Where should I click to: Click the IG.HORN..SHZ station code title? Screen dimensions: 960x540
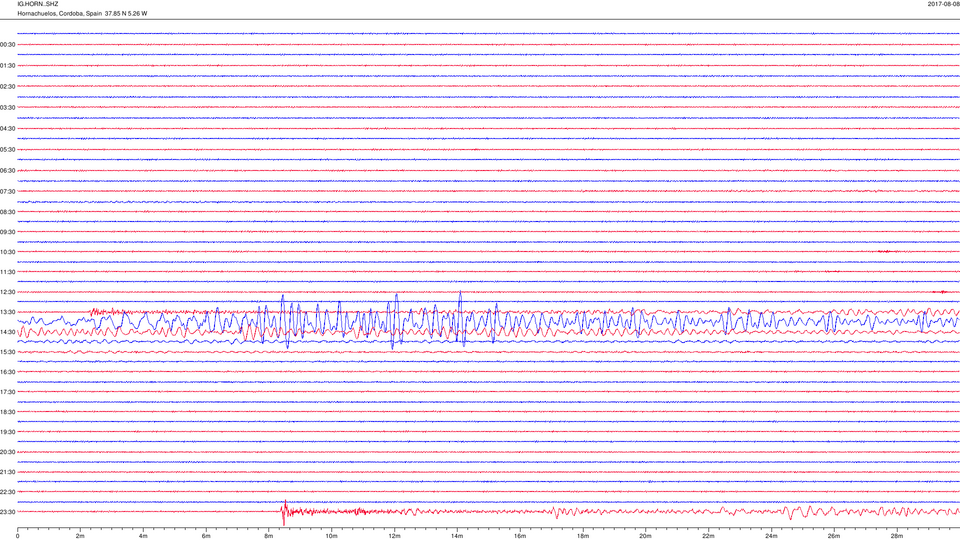38,4
